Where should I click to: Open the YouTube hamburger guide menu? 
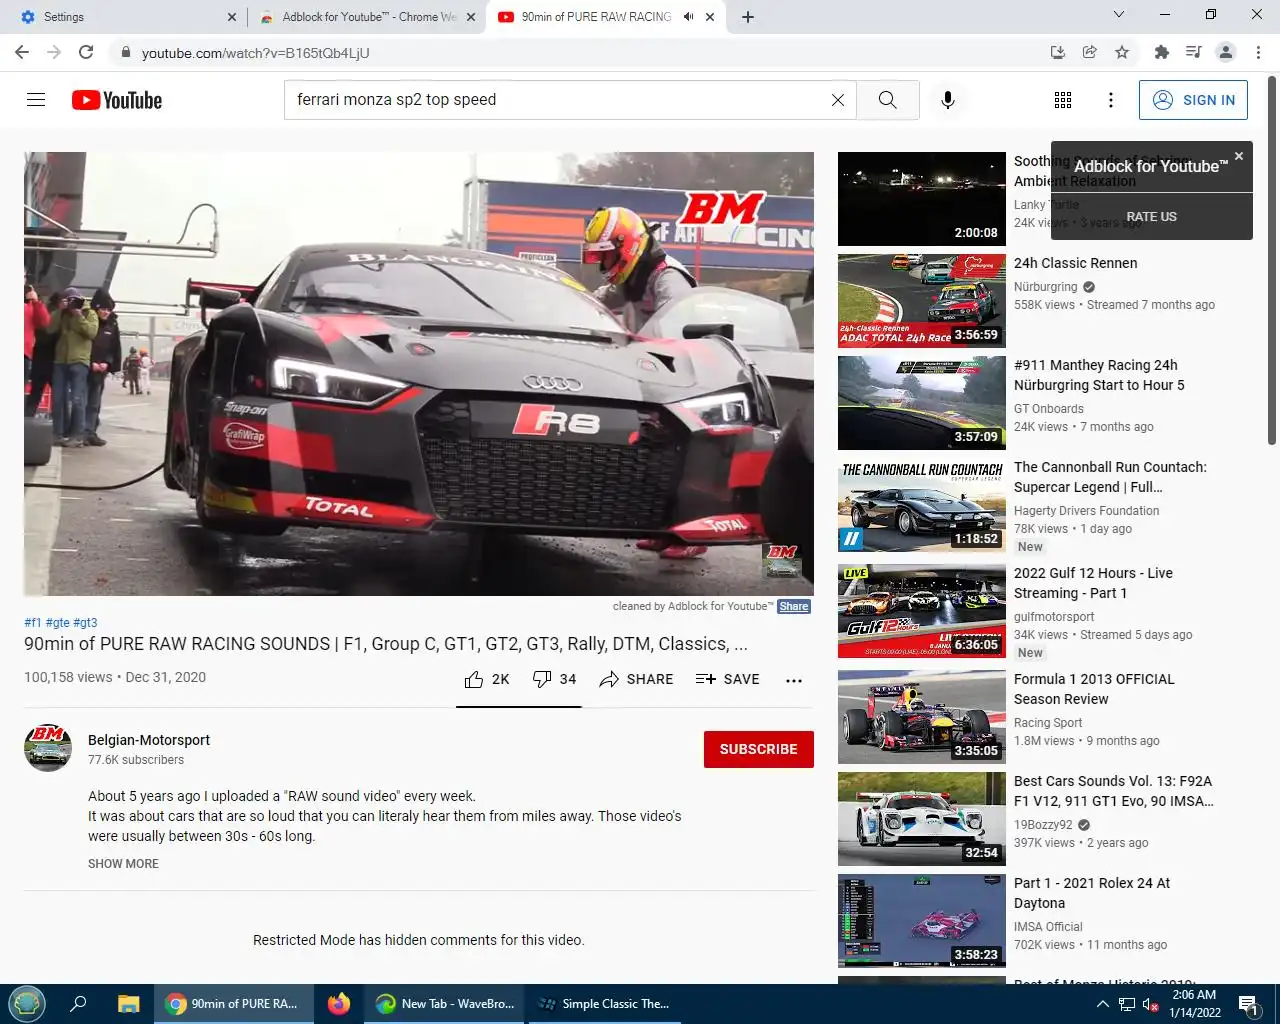36,100
